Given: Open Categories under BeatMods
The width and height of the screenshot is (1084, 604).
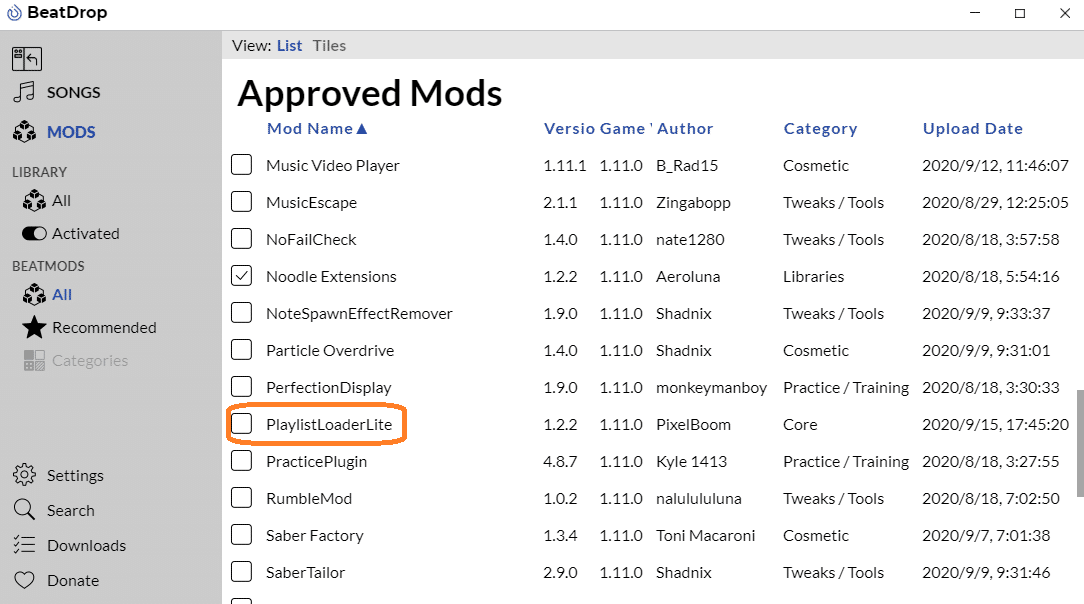Looking at the screenshot, I should point(90,361).
